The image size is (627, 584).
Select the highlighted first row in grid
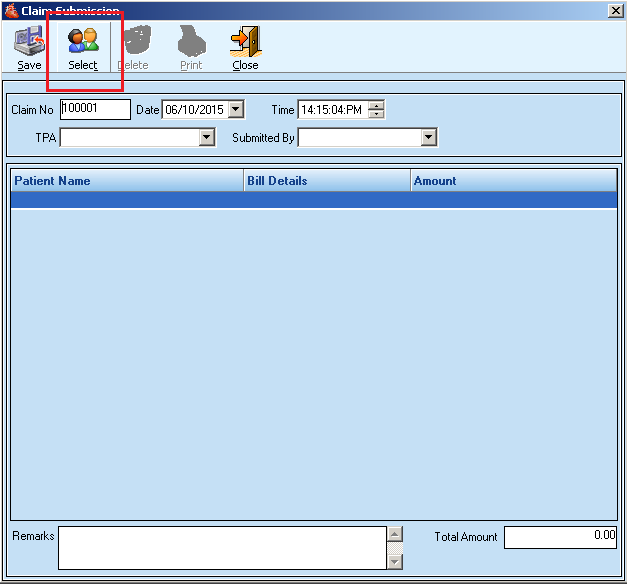[x=313, y=200]
